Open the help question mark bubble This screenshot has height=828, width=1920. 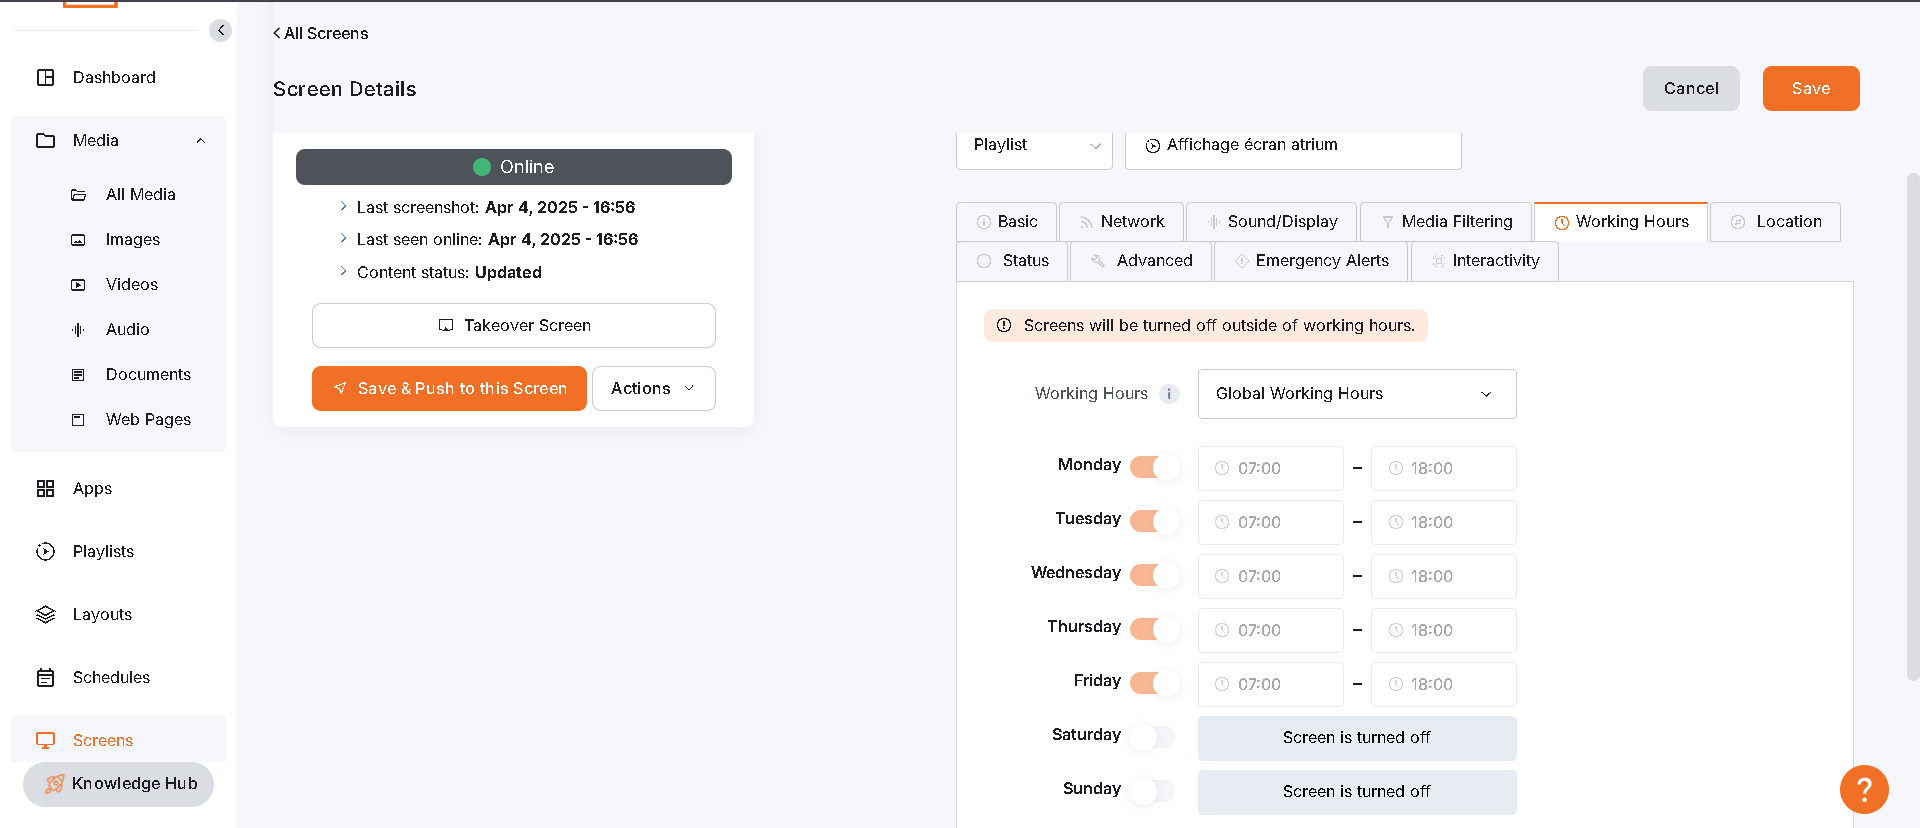click(x=1863, y=790)
